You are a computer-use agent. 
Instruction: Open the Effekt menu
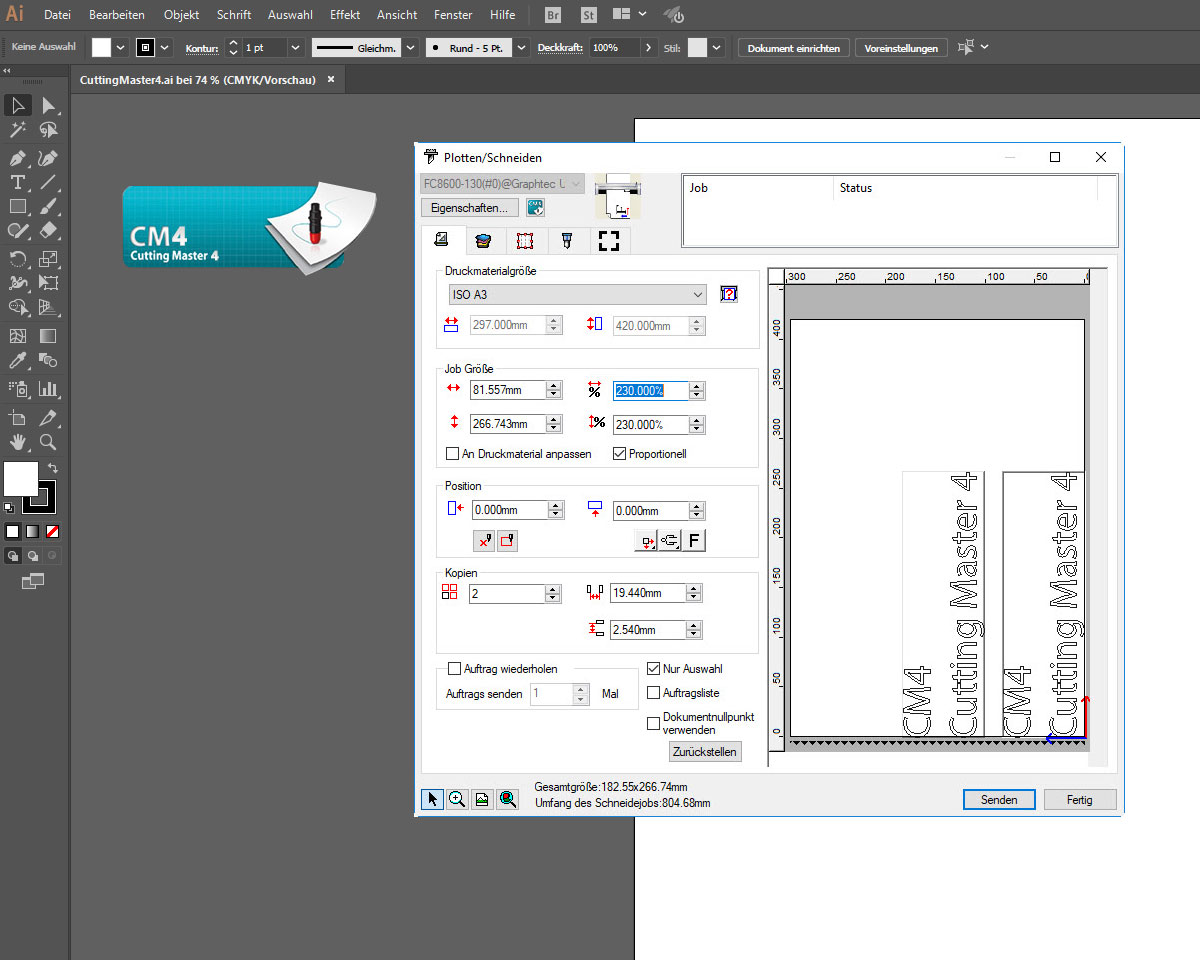click(345, 15)
